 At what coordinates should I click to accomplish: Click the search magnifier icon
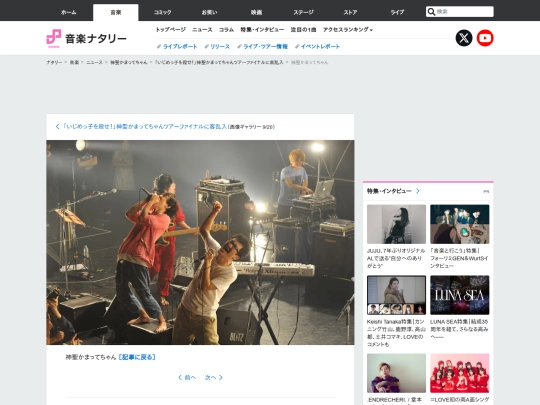coord(431,12)
